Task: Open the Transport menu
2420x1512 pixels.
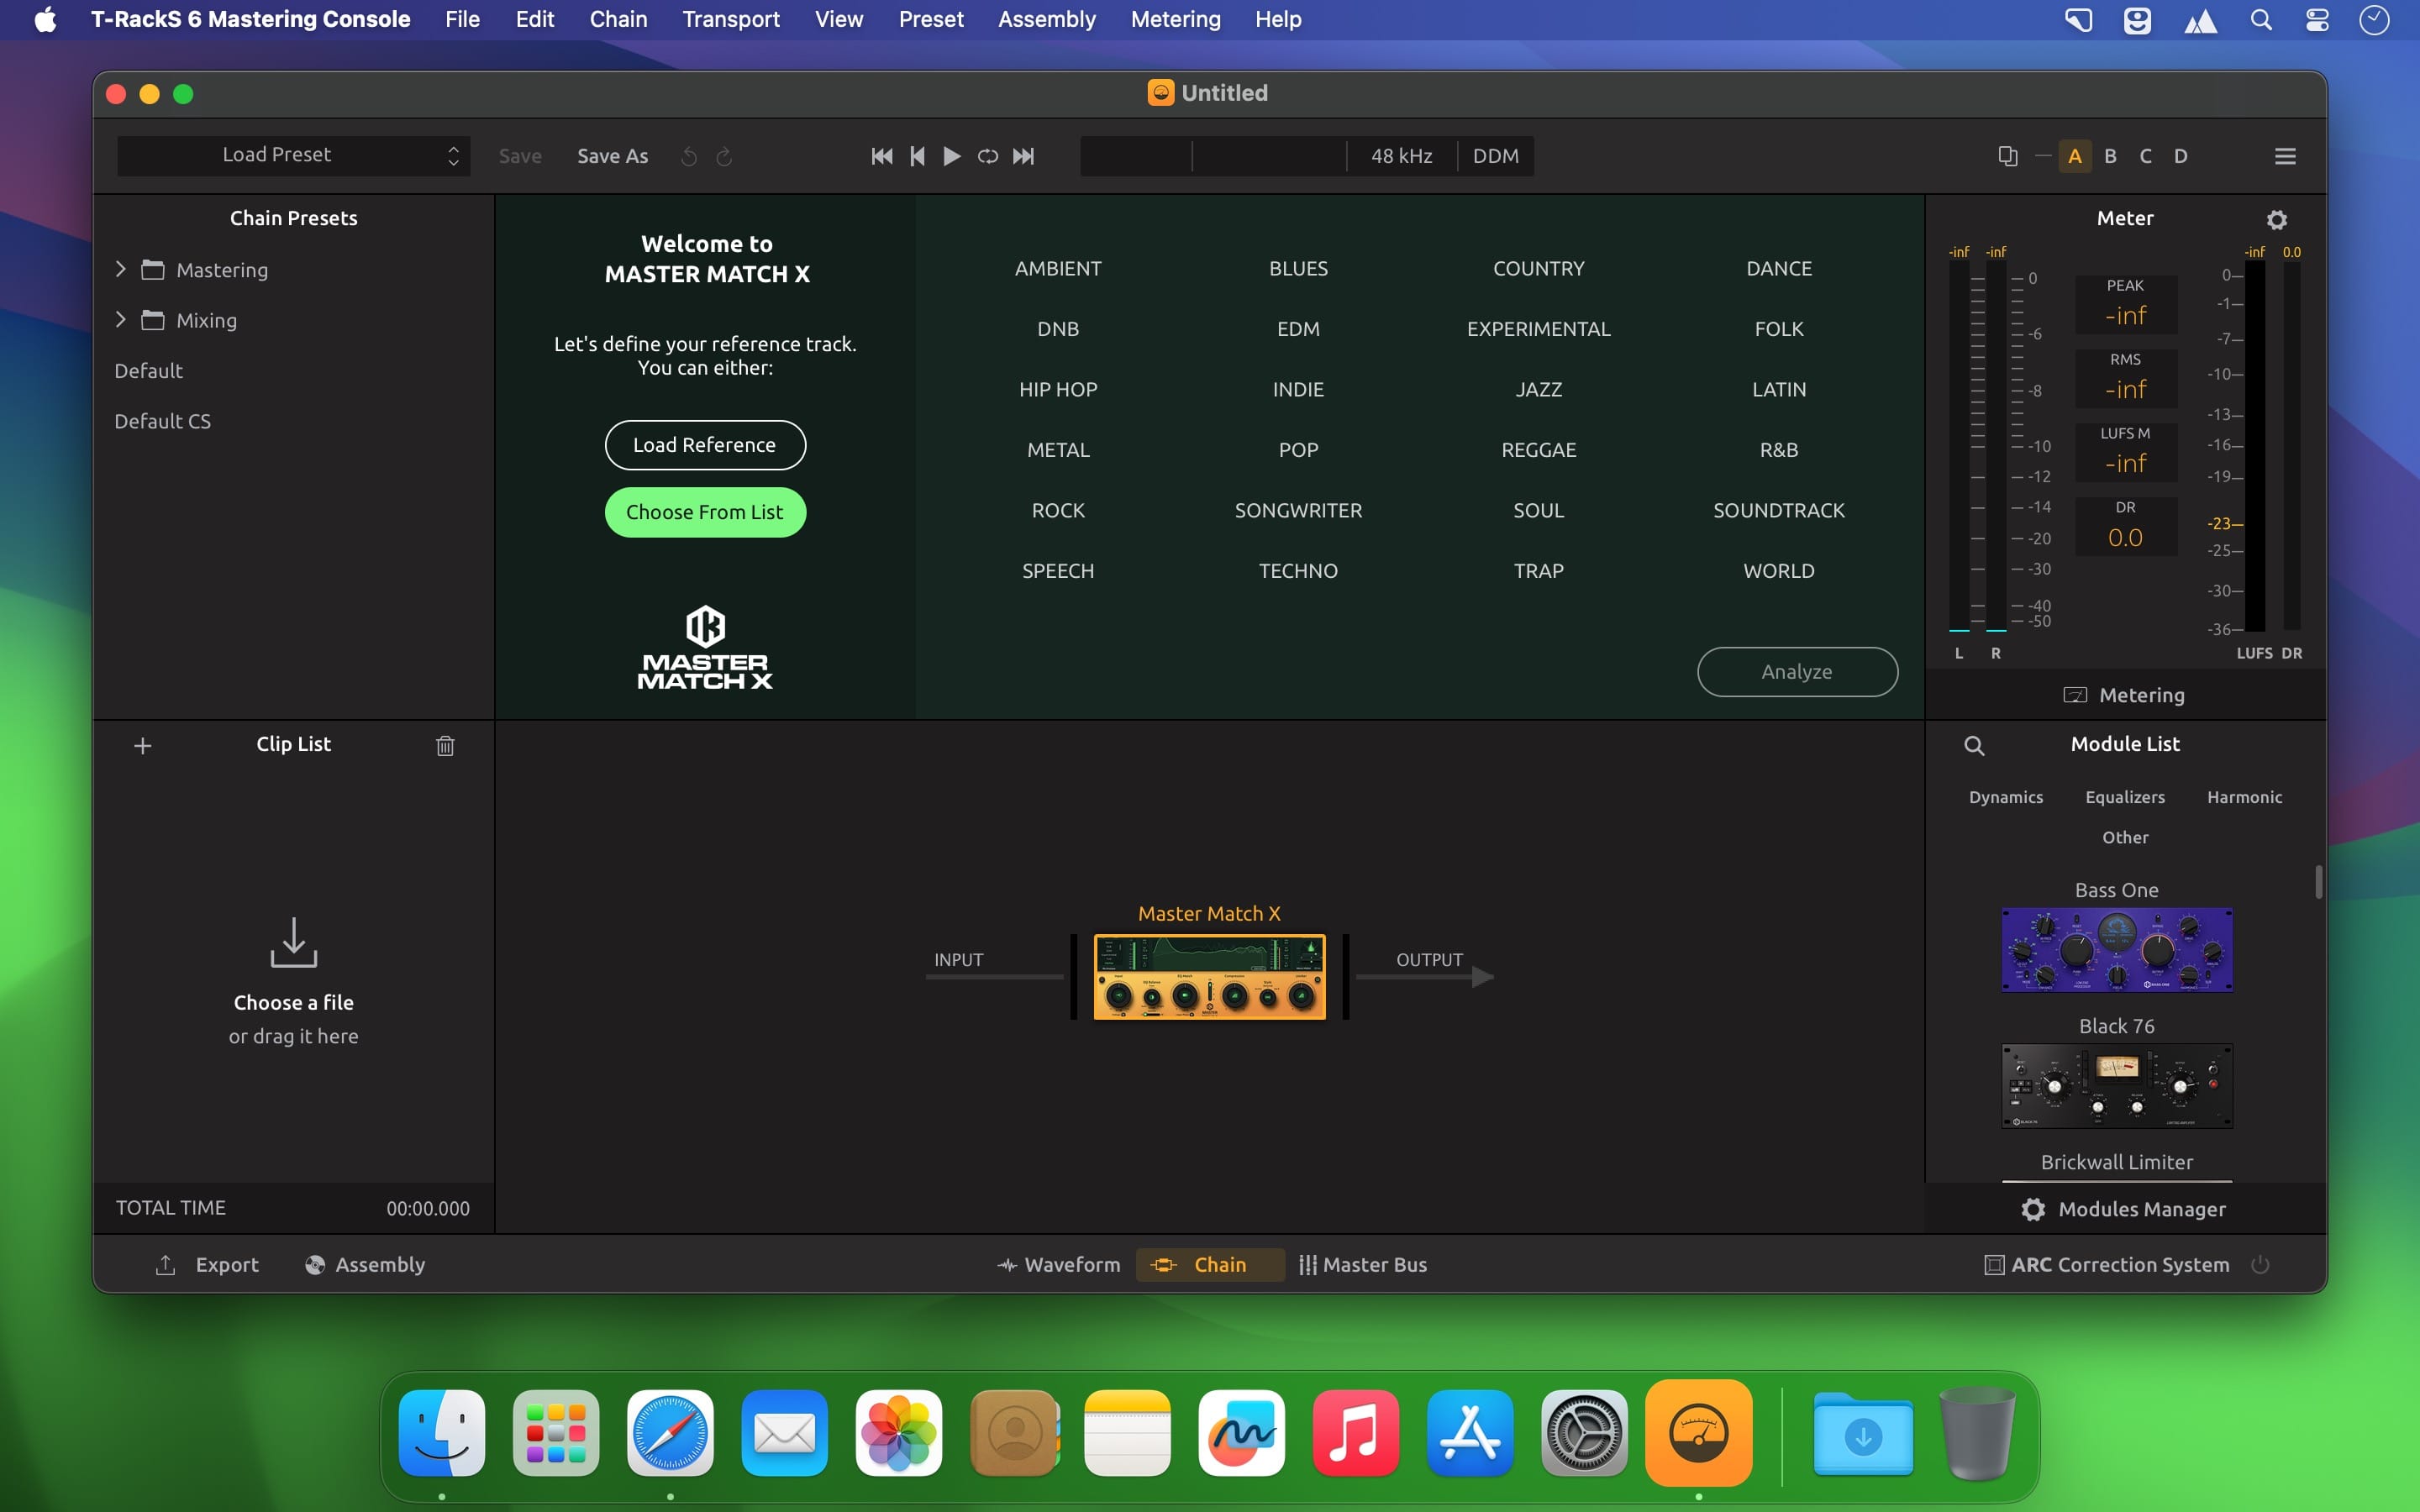Action: pyautogui.click(x=731, y=19)
